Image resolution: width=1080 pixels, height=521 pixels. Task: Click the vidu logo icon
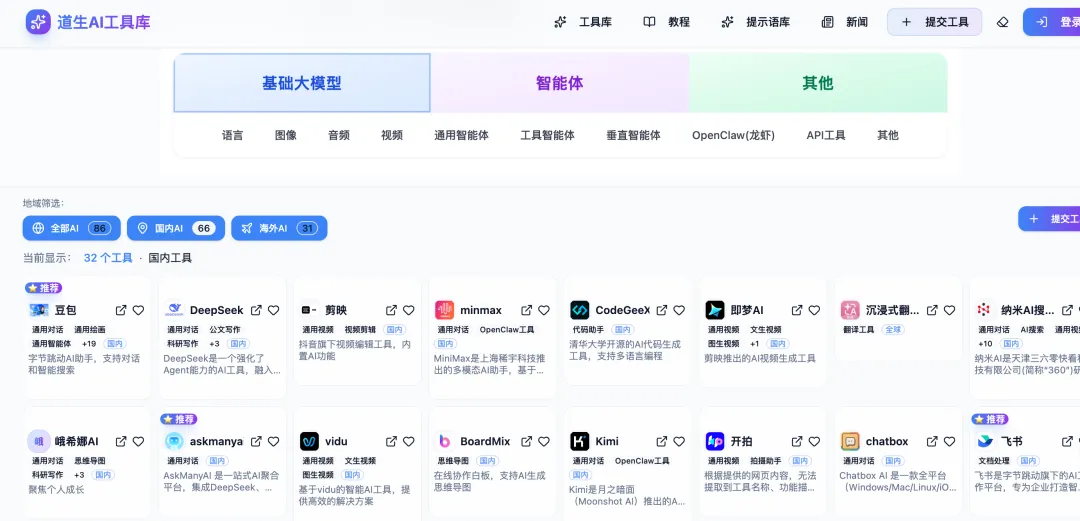(x=309, y=441)
